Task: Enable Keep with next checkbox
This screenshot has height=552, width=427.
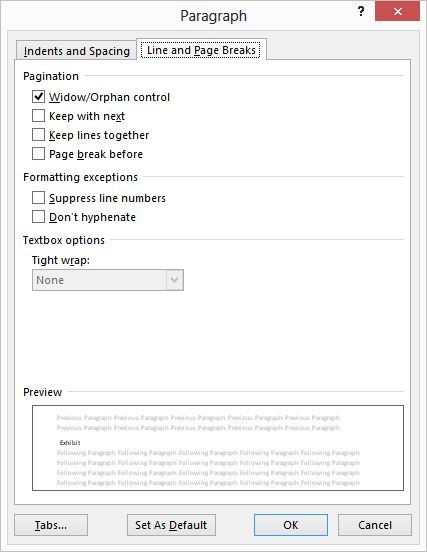Action: [x=38, y=115]
